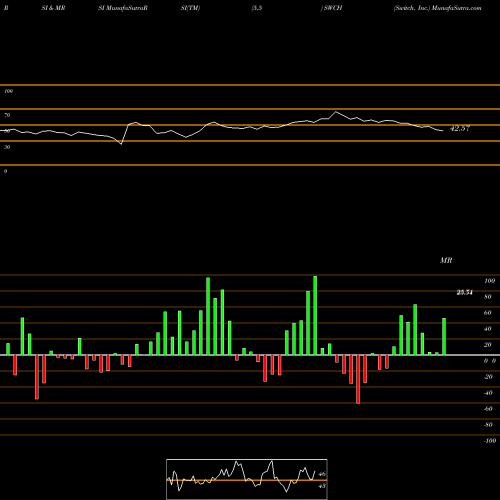The image size is (500, 500).
Task: Click the 46 value in mini chart
Action: click(322, 474)
